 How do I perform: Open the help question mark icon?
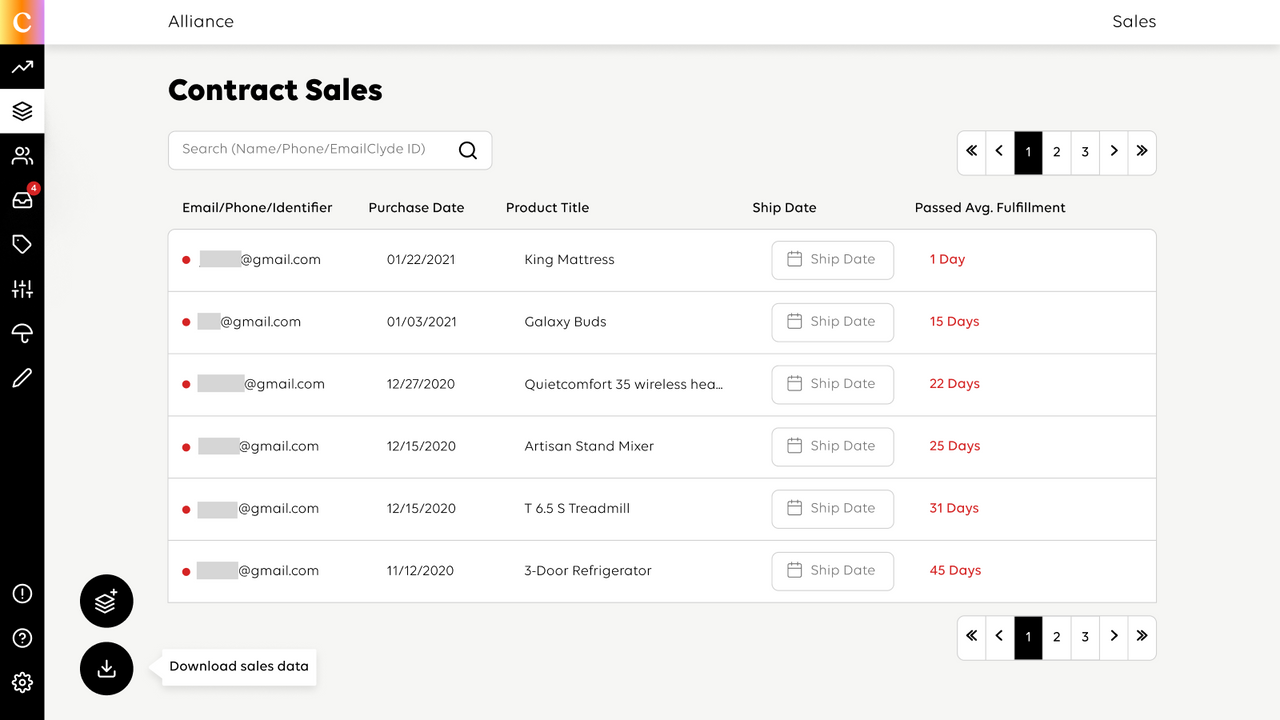point(22,638)
